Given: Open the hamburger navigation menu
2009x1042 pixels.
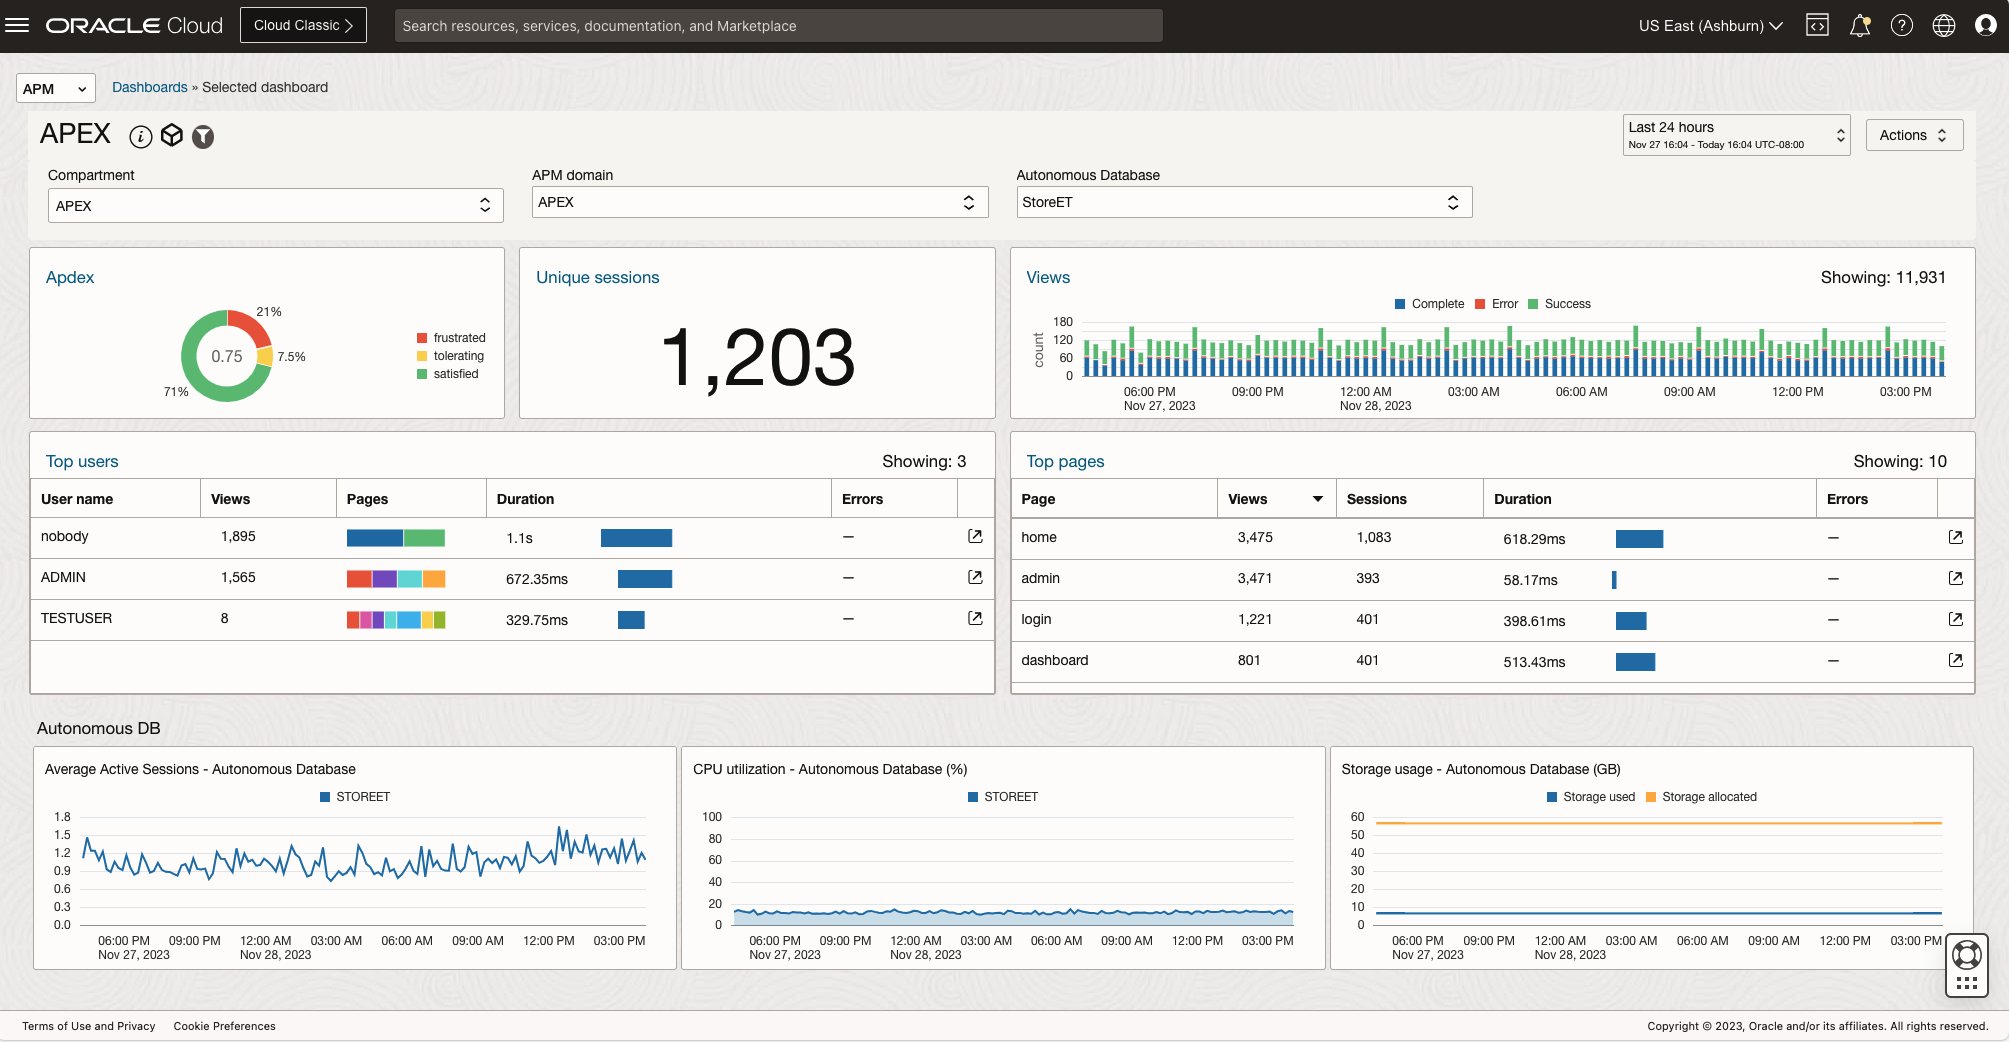Looking at the screenshot, I should [17, 25].
